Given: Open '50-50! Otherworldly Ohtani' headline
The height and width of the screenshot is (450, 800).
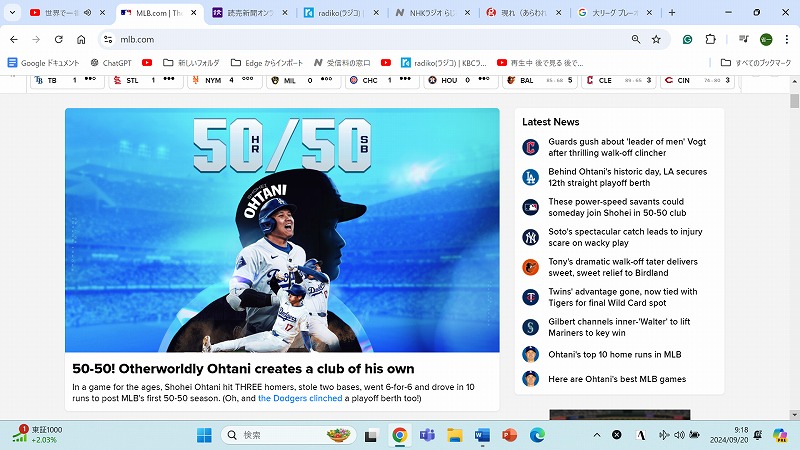Looking at the screenshot, I should (x=243, y=369).
